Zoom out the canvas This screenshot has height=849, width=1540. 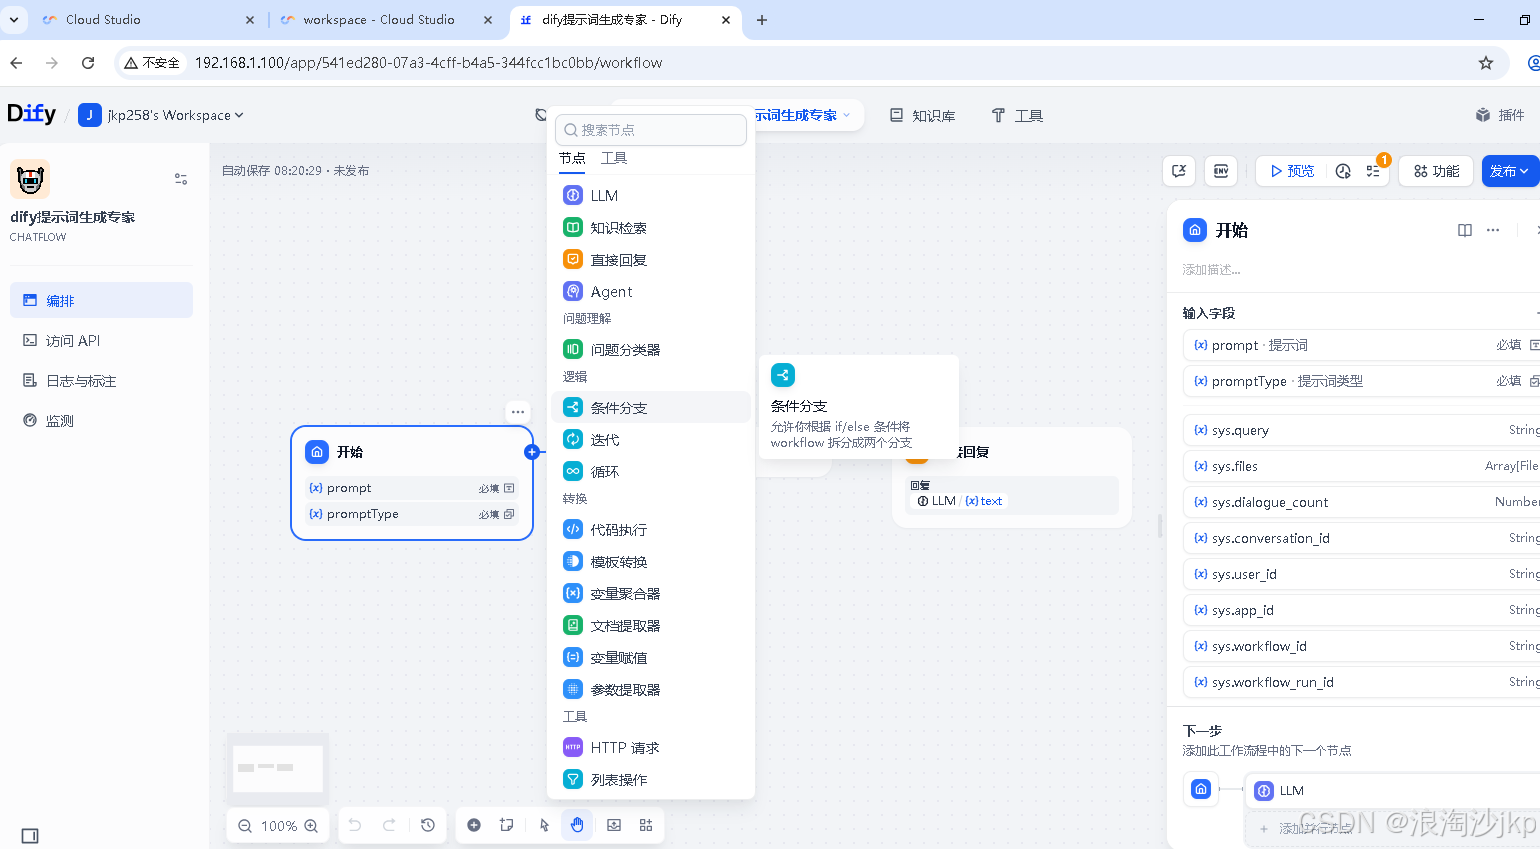coord(245,826)
